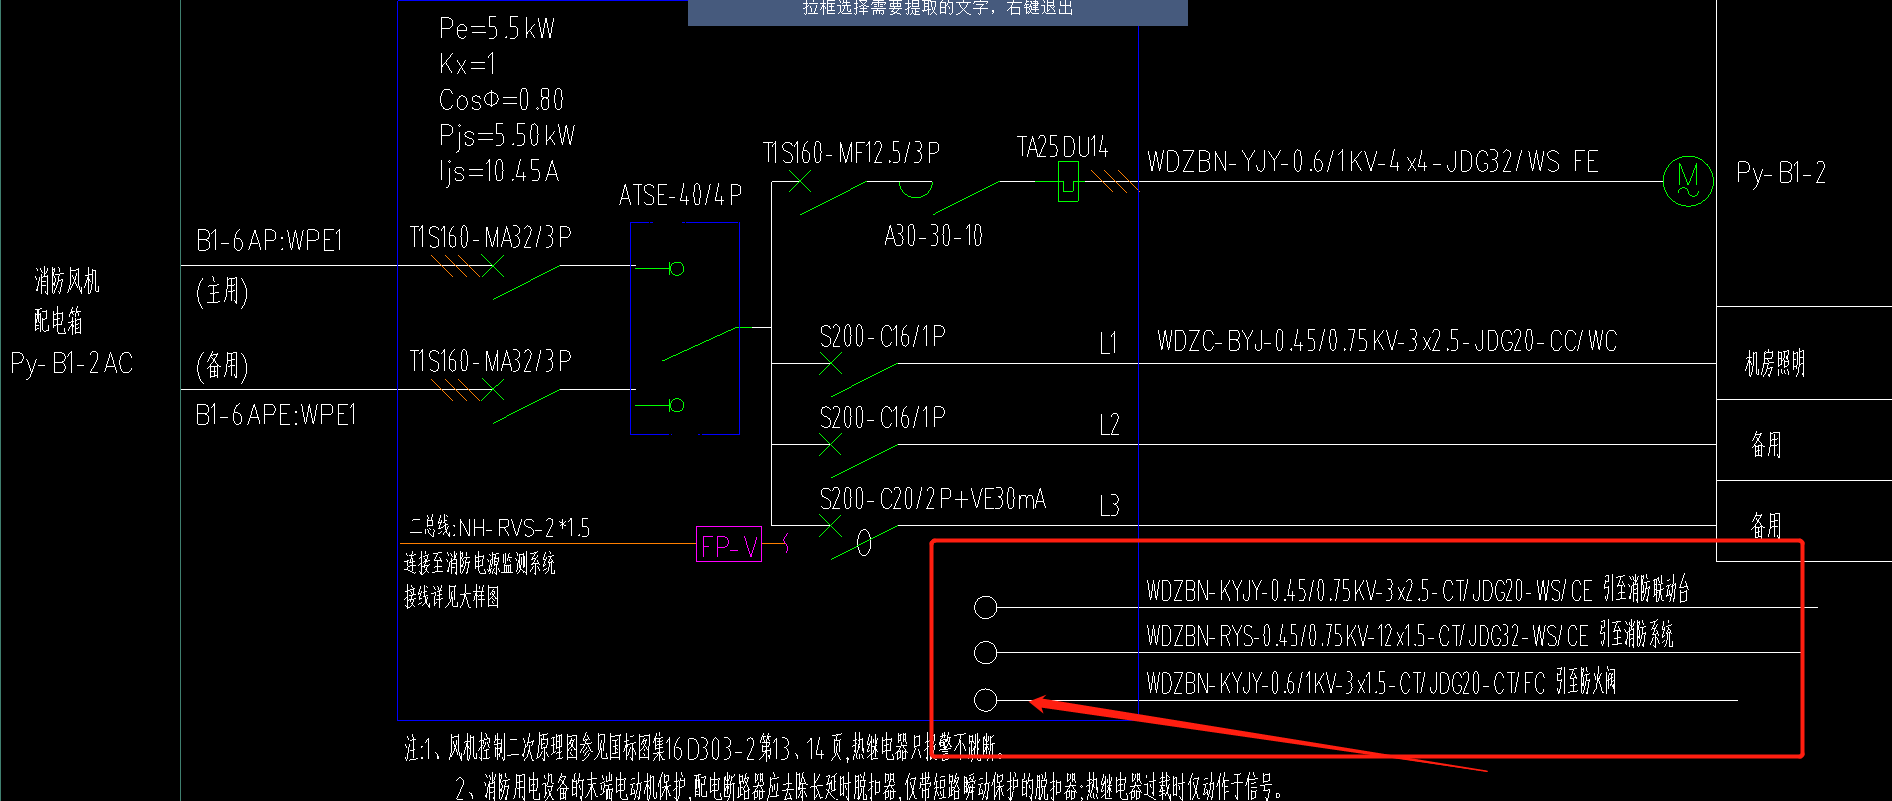Select the WDZBN-YJY-0.6/1KV-4x4-JDG32/WS FE cable text
Screen dimensions: 1892x801
[1372, 162]
